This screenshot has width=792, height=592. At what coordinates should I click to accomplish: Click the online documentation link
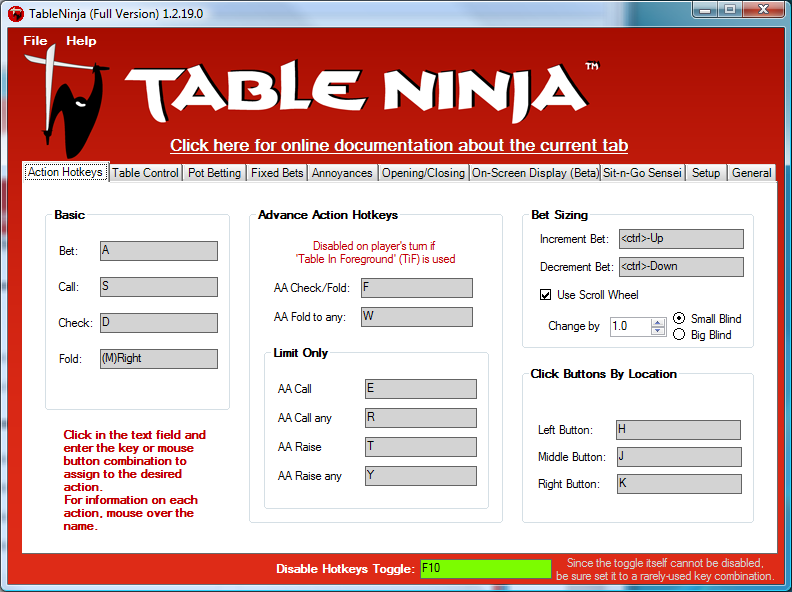[399, 145]
